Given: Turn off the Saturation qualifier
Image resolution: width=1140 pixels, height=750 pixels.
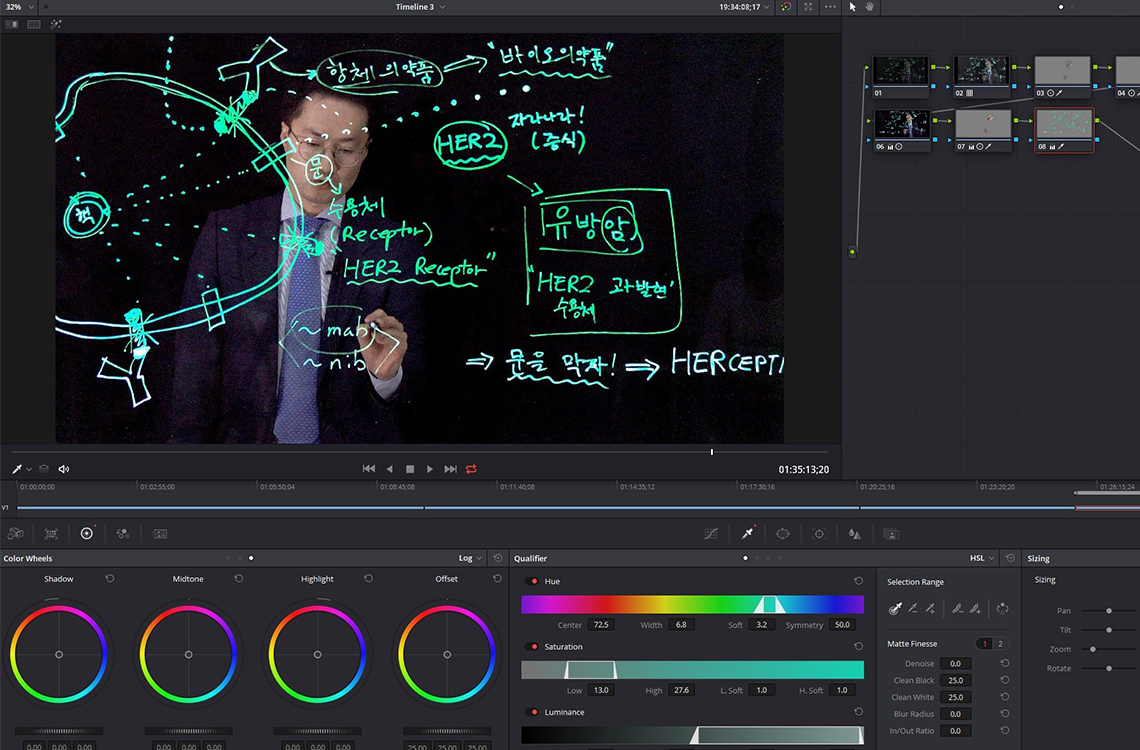Looking at the screenshot, I should point(533,647).
